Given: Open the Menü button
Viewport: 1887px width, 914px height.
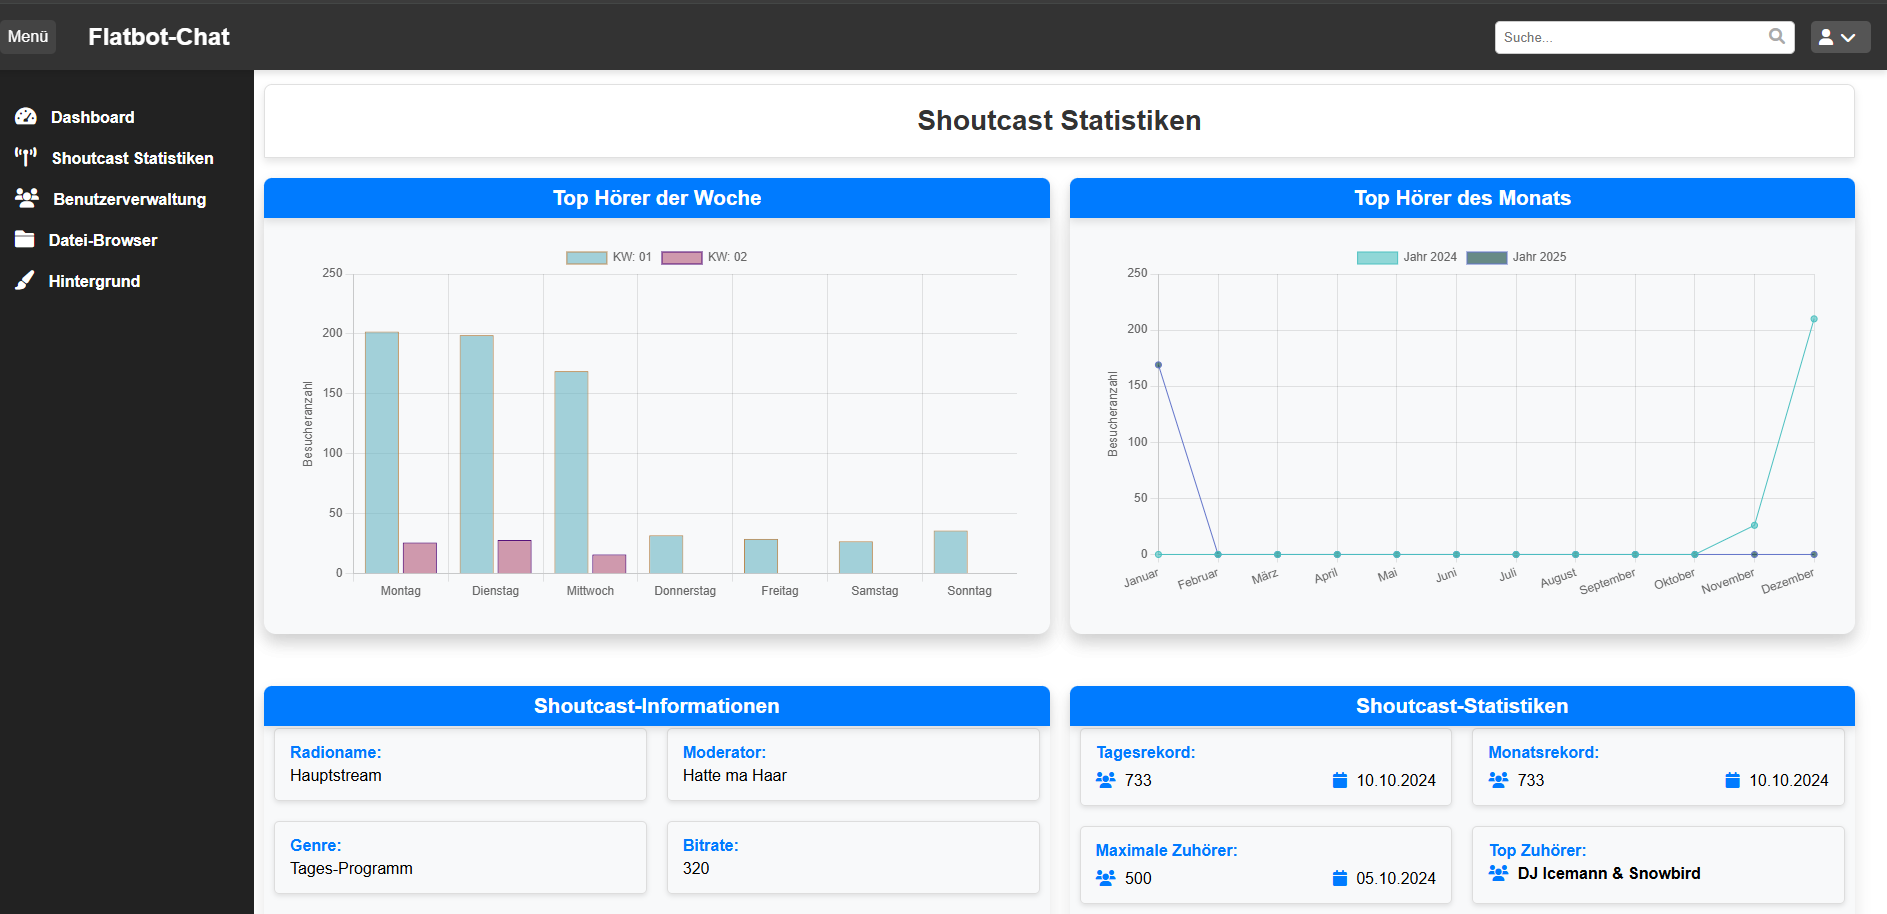Looking at the screenshot, I should coord(28,37).
